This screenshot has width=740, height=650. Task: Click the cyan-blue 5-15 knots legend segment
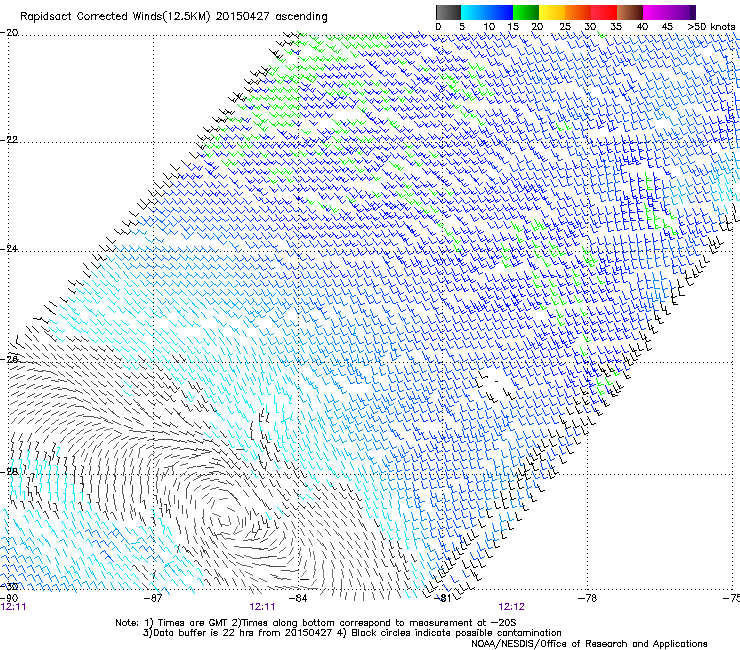click(487, 12)
